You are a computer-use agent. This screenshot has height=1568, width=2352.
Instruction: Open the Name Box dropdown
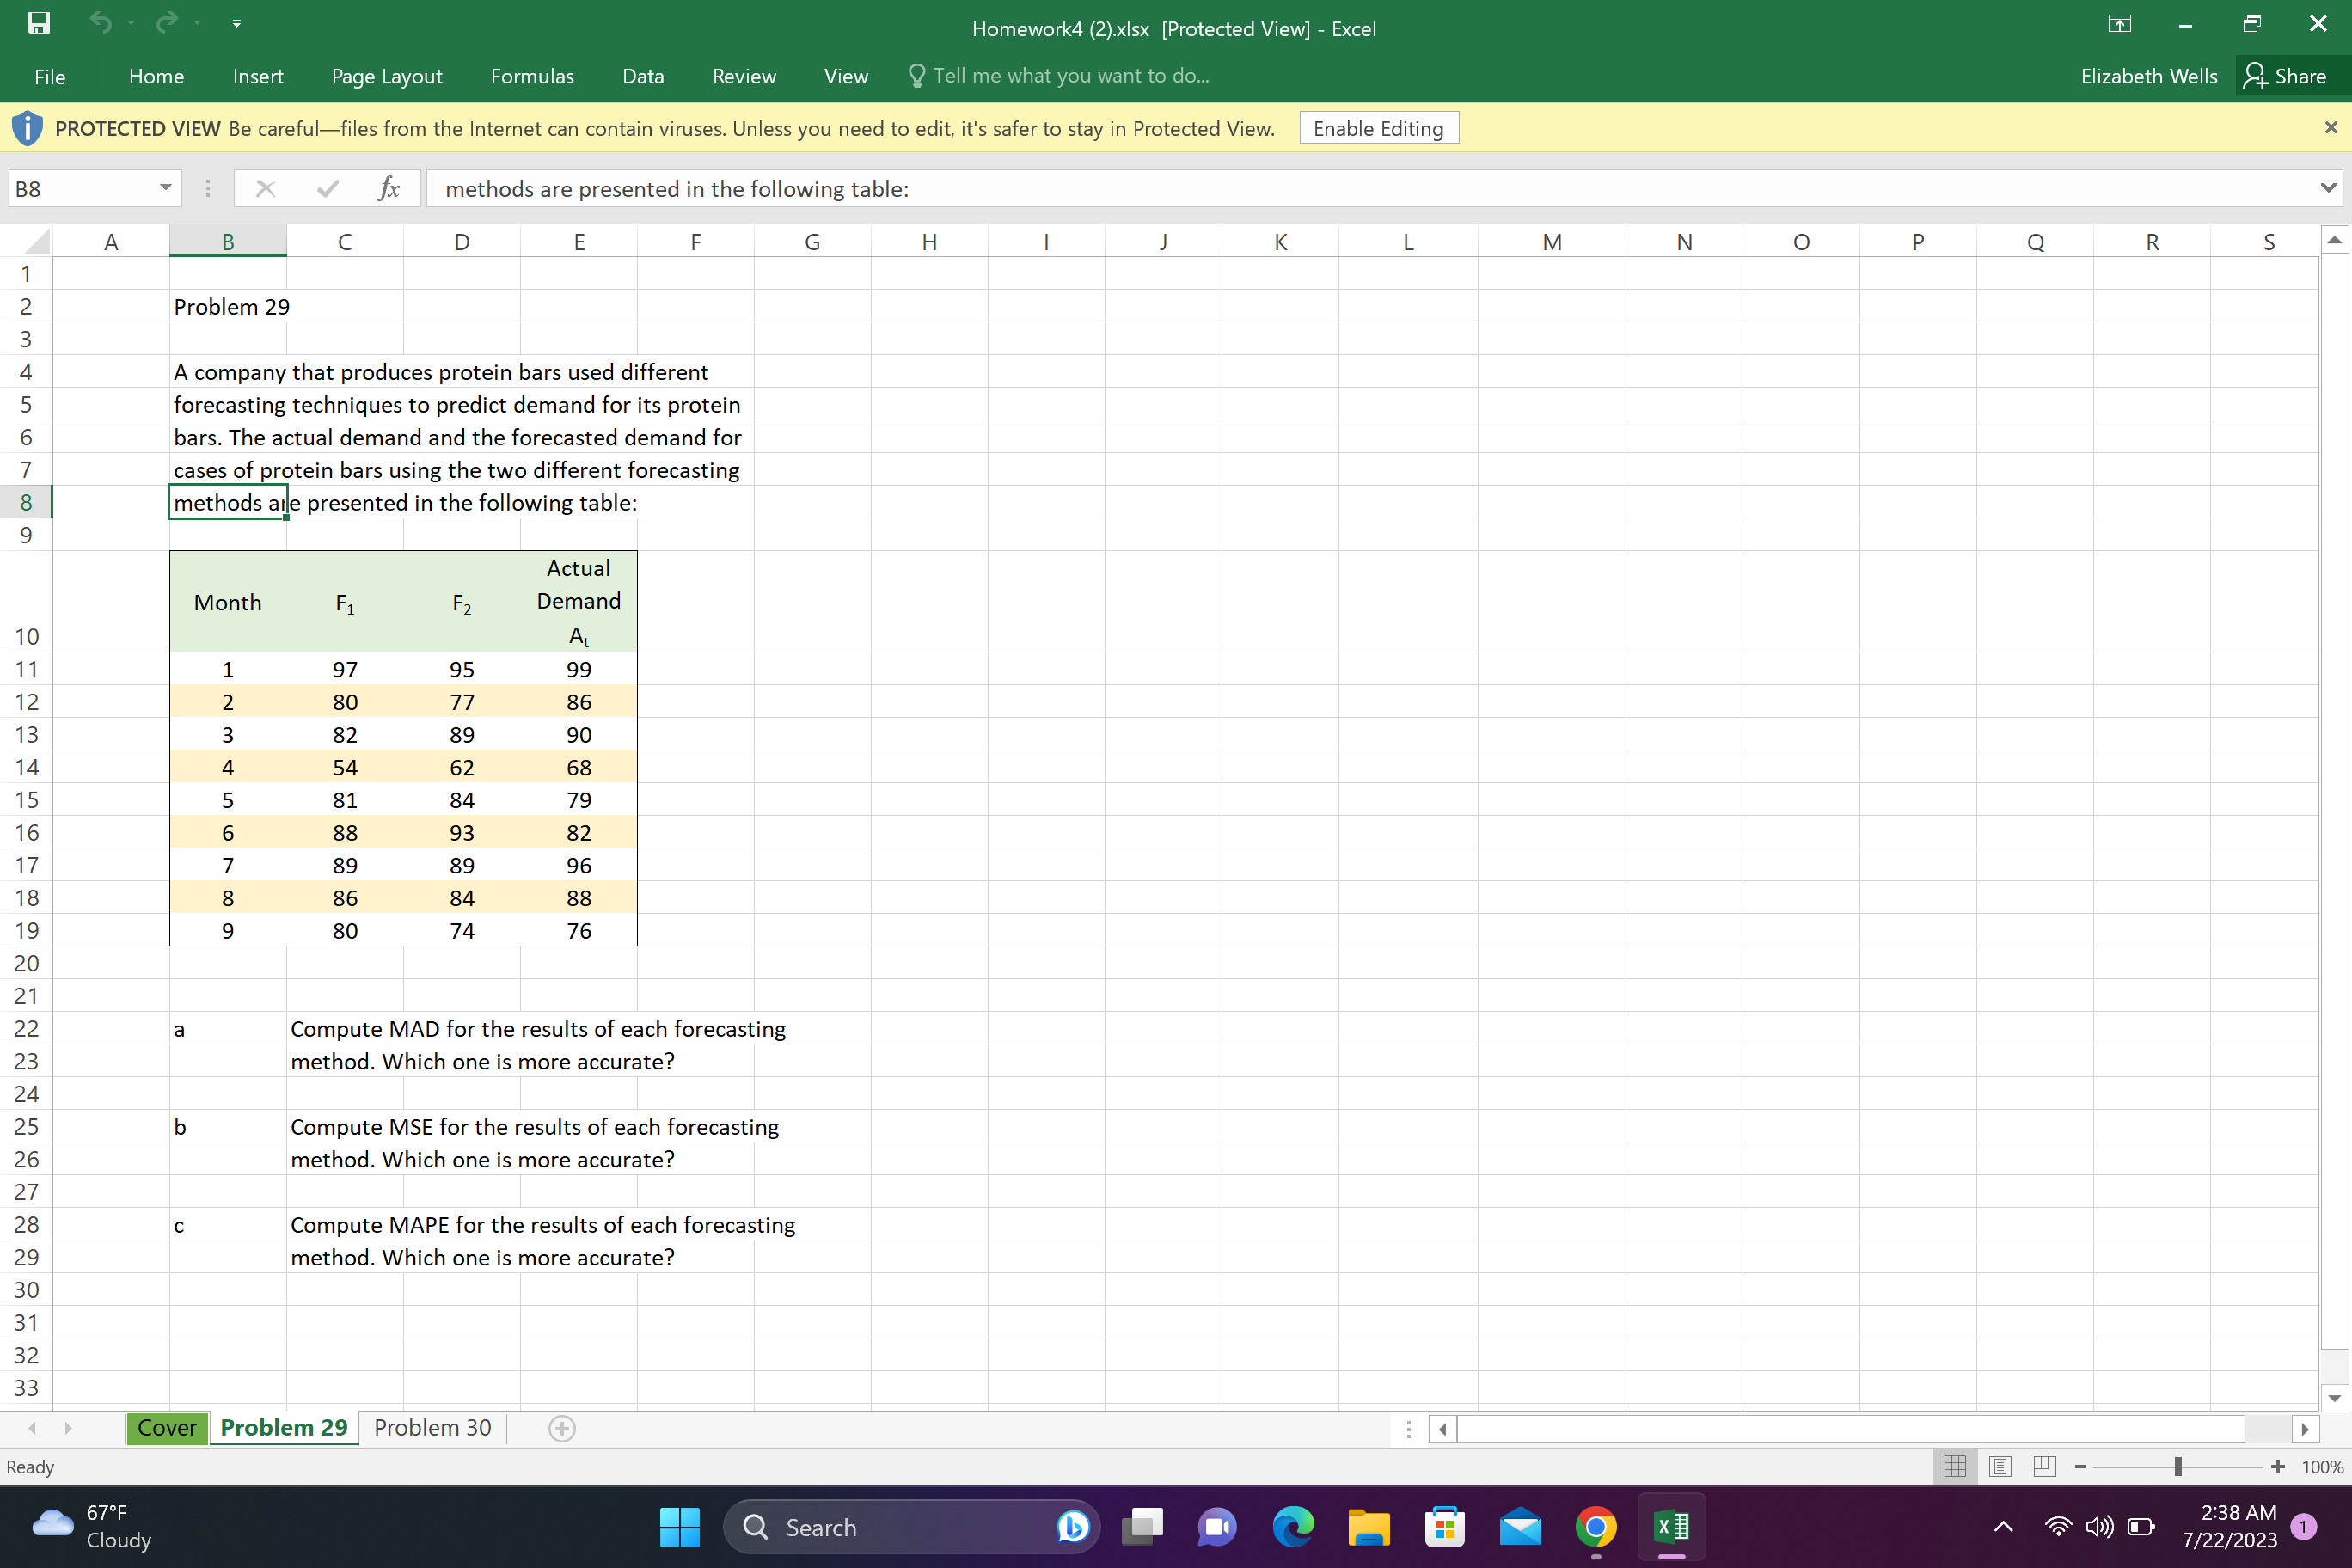165,188
